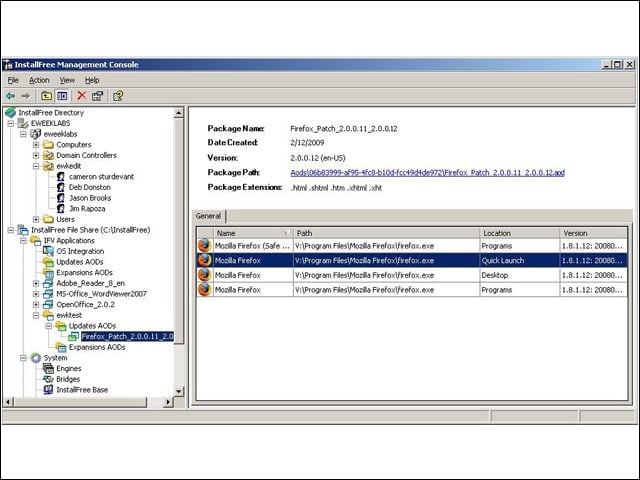The height and width of the screenshot is (480, 640).
Task: Expand the OpenOffice_2.0.2 node
Action: [36, 304]
